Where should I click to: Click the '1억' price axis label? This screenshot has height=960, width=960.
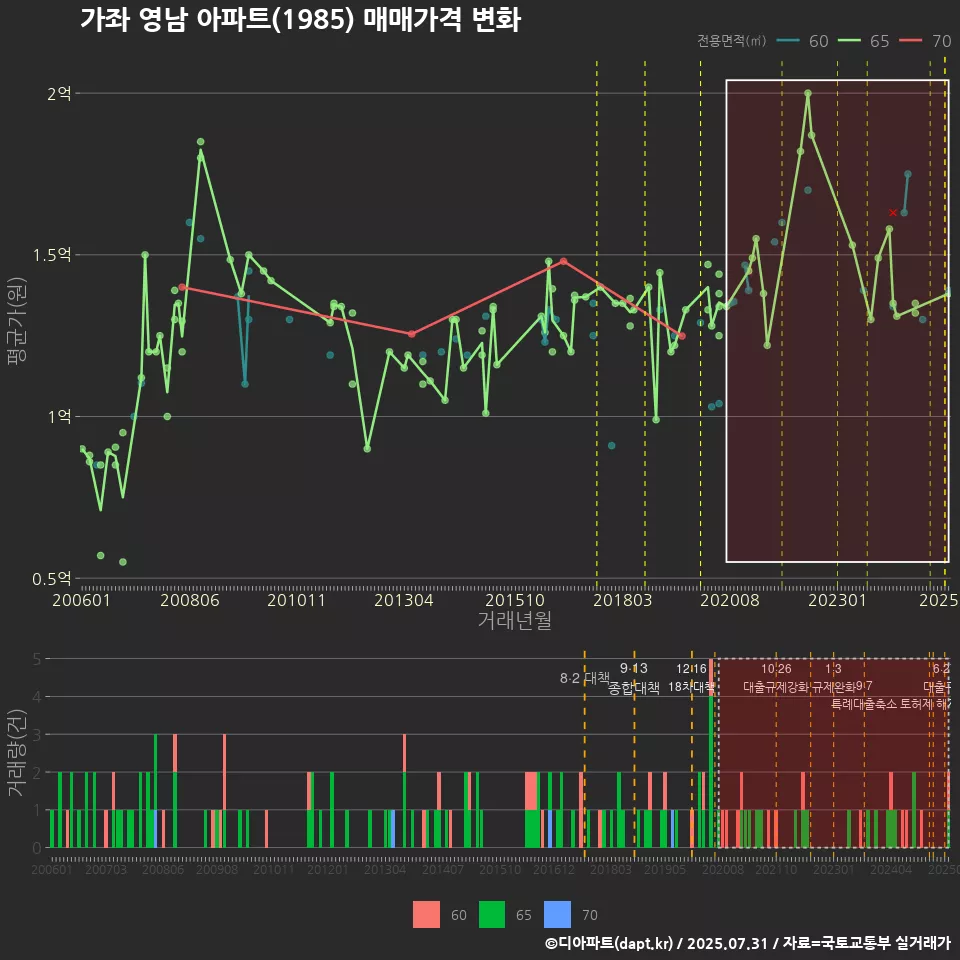(x=59, y=416)
